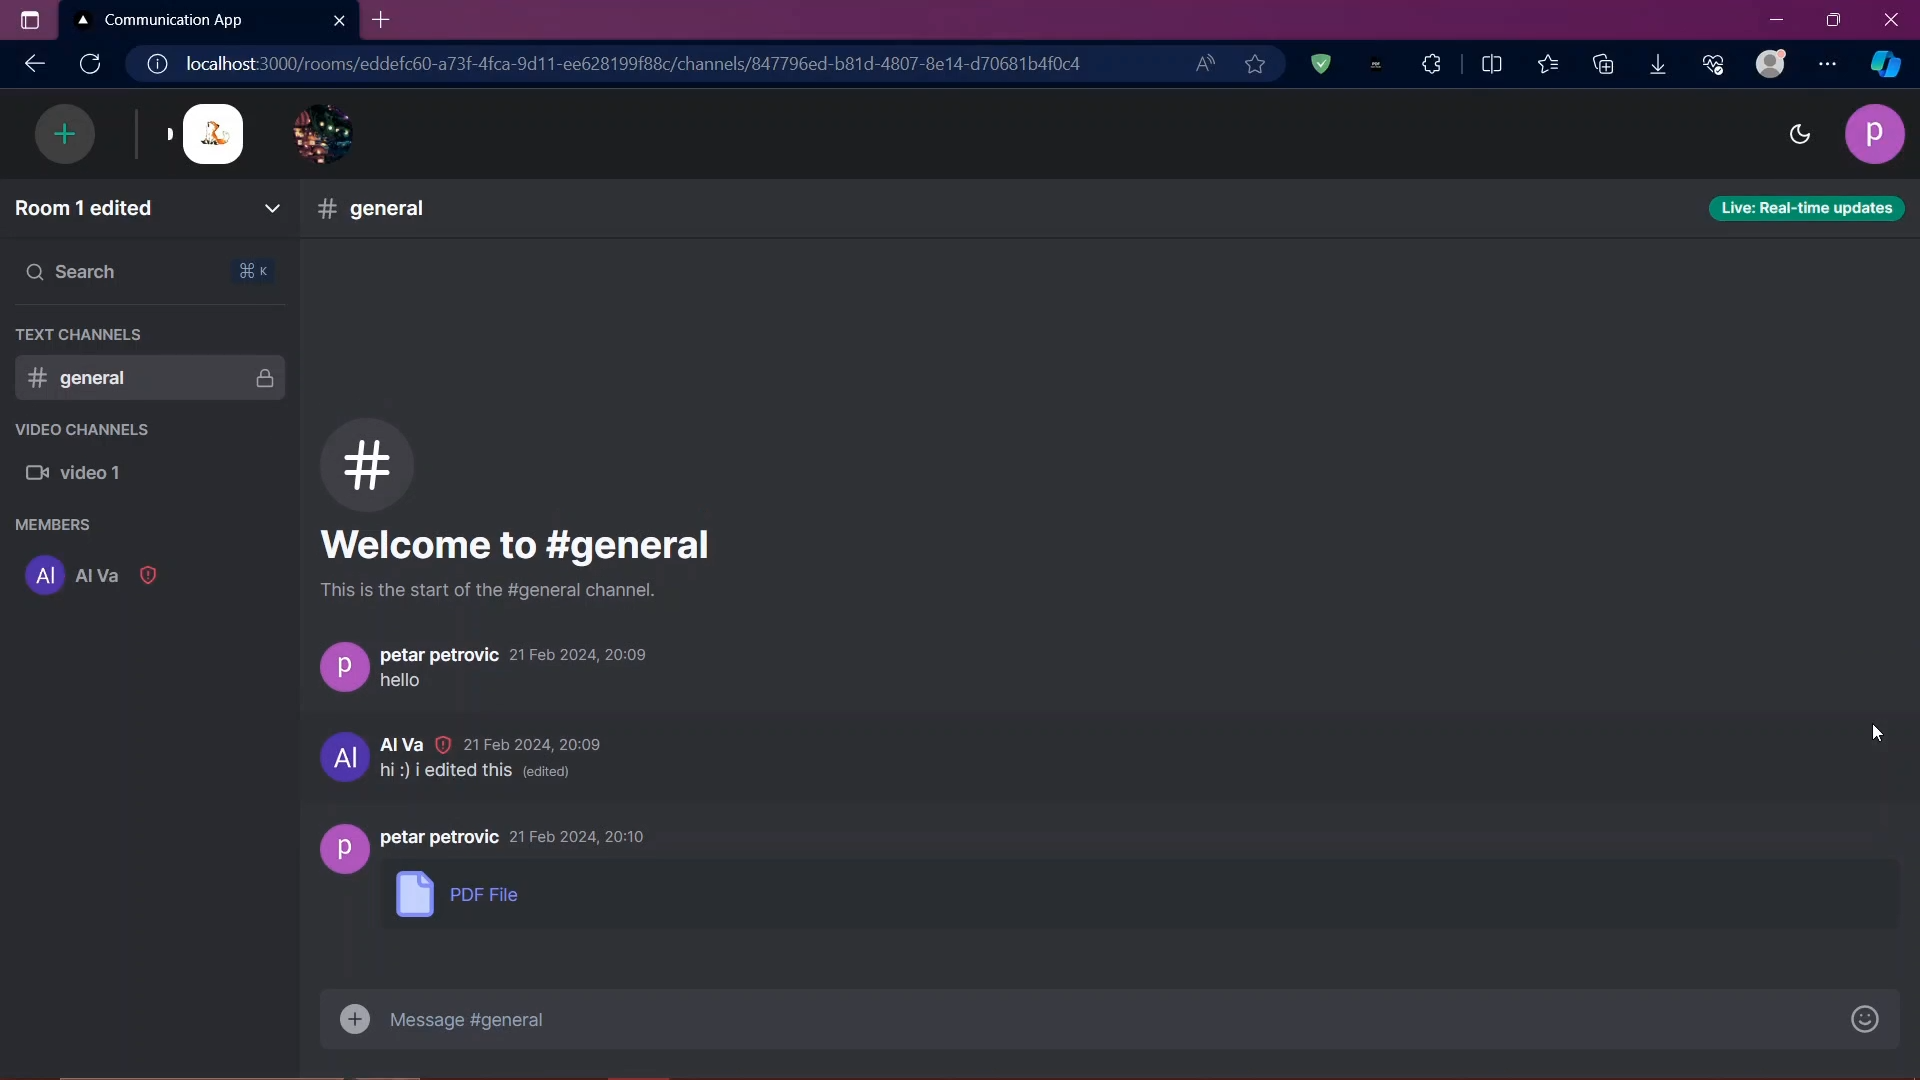Viewport: 1920px width, 1080px height.
Task: Click the Live: Real-time updates badge
Action: click(x=1806, y=208)
